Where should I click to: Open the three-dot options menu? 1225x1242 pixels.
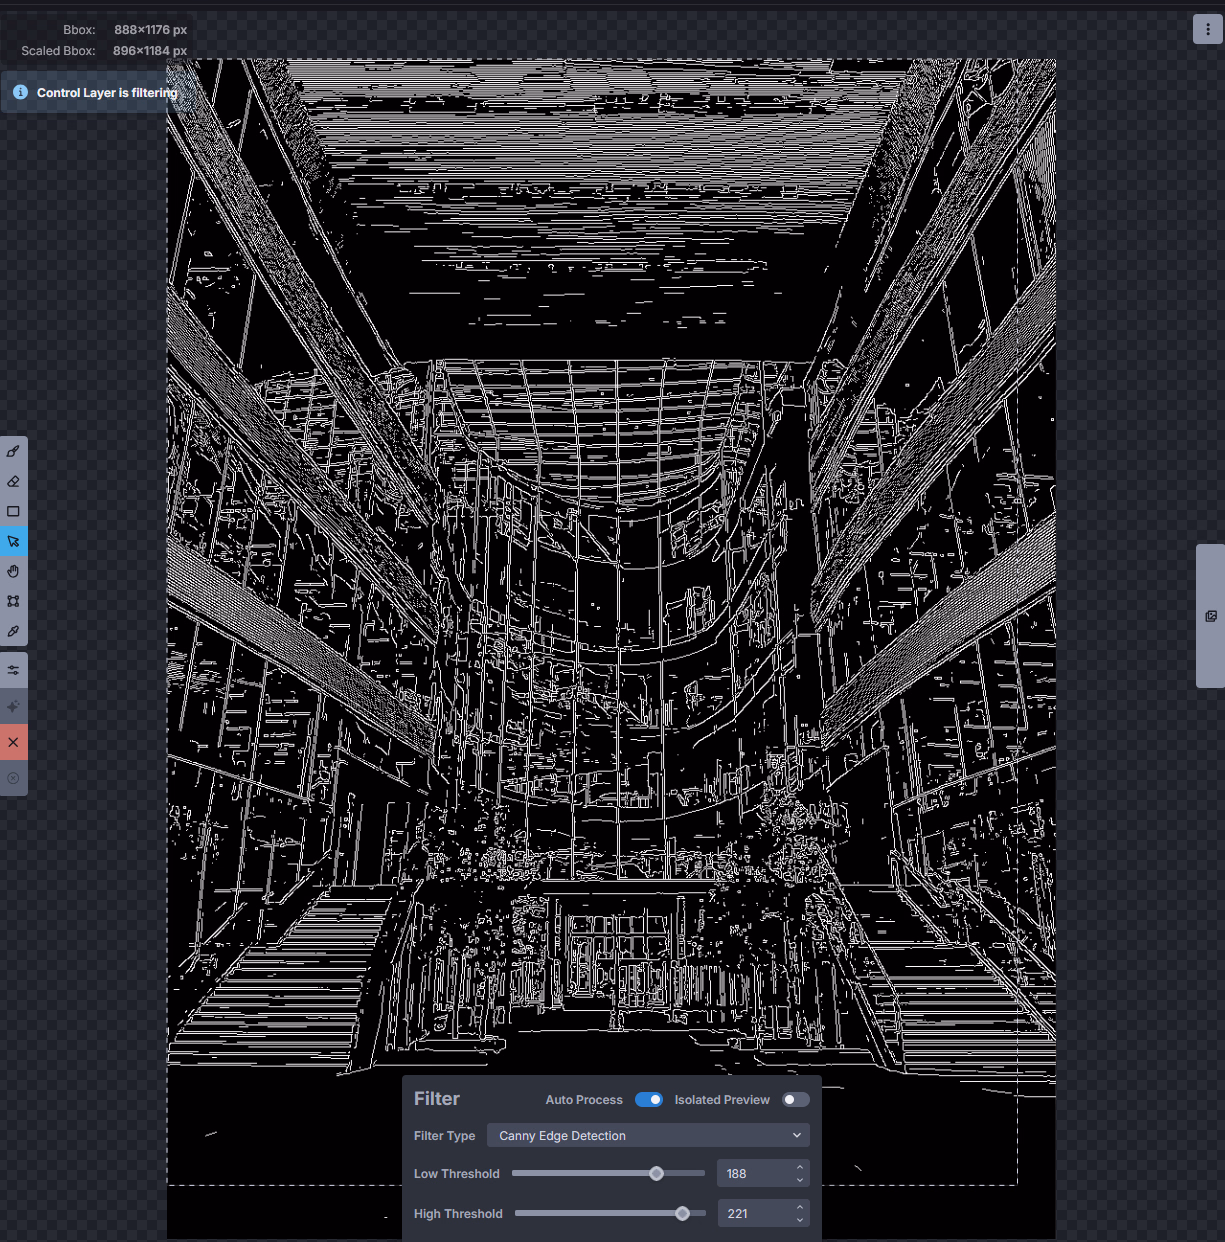click(x=1207, y=29)
